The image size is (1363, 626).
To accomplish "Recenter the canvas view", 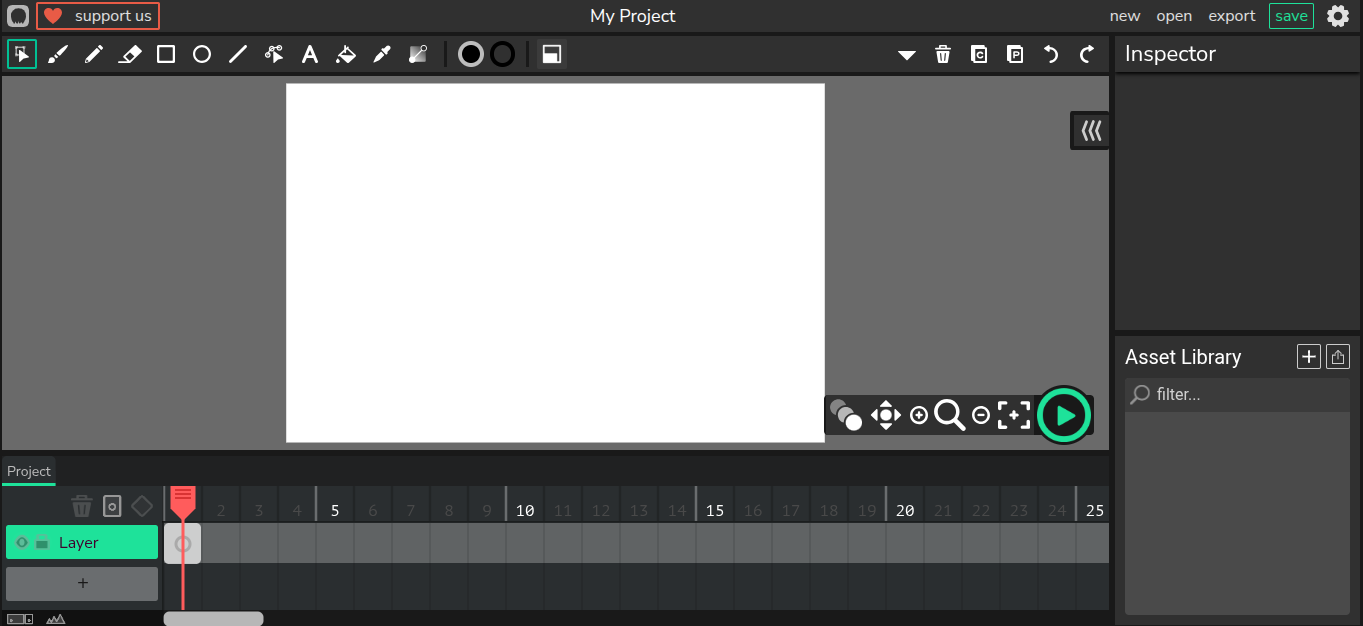I will pos(1013,415).
